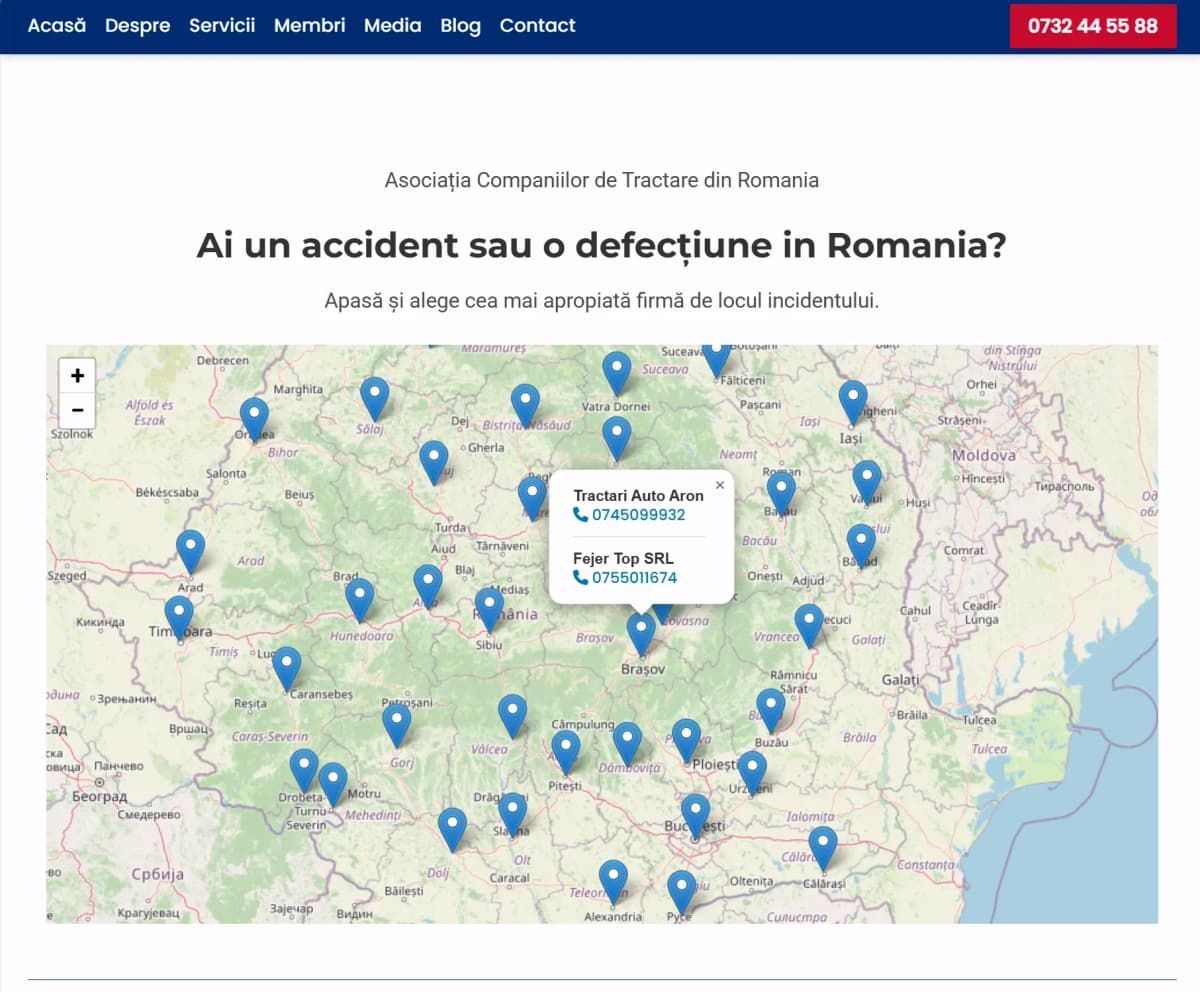
Task: Click the map pin near Timișoara
Action: 179,615
